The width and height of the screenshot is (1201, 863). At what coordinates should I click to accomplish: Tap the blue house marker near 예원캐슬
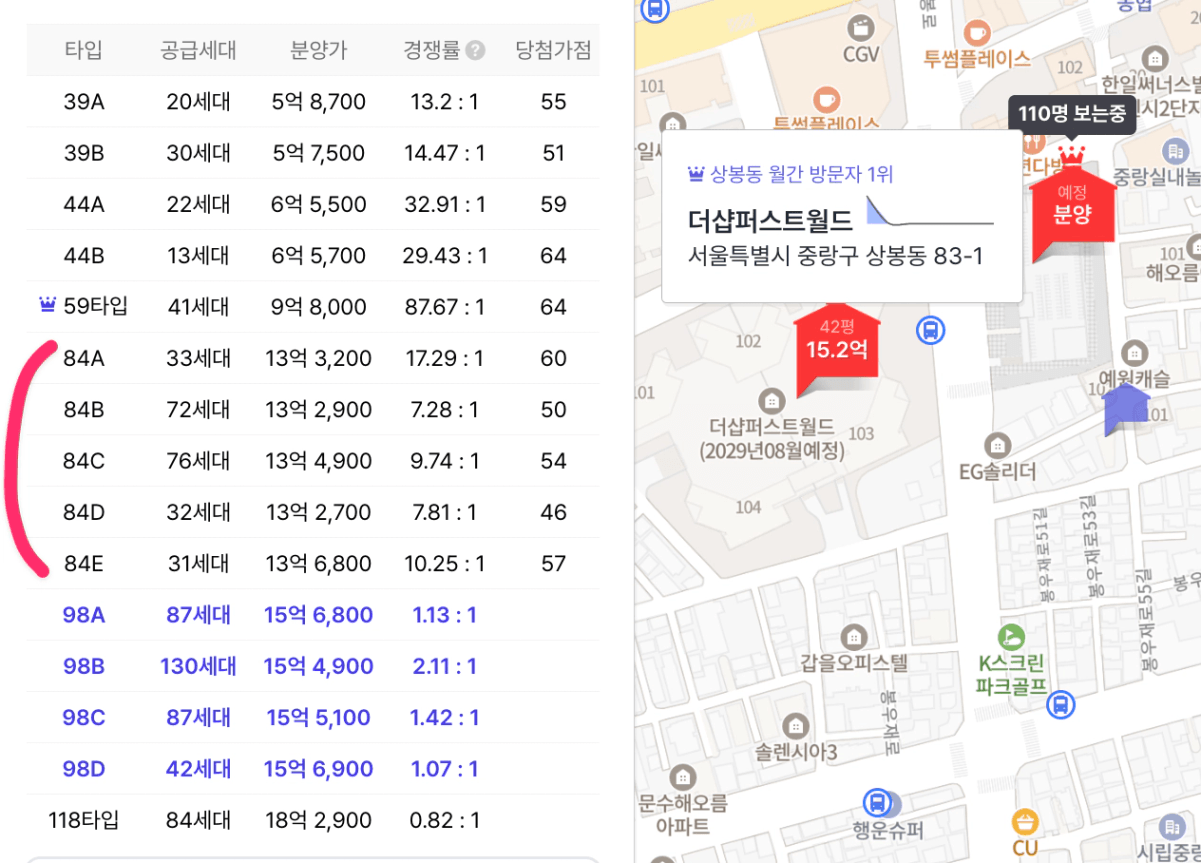[1126, 408]
